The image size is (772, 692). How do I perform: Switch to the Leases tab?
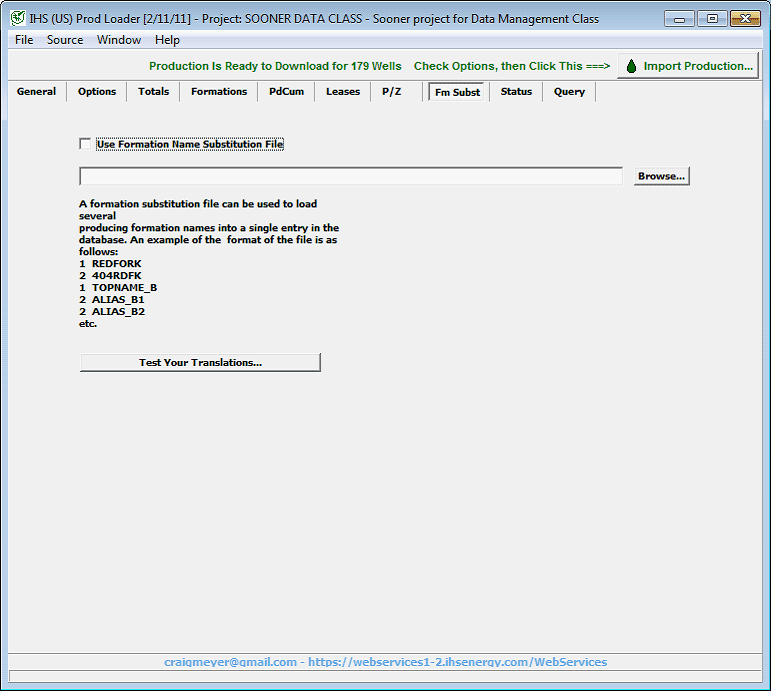point(343,92)
